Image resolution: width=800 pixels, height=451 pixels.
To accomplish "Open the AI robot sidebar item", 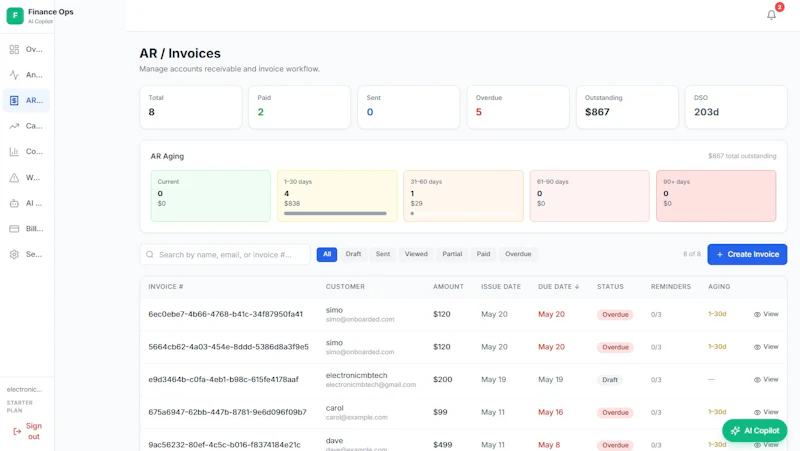I will point(26,203).
